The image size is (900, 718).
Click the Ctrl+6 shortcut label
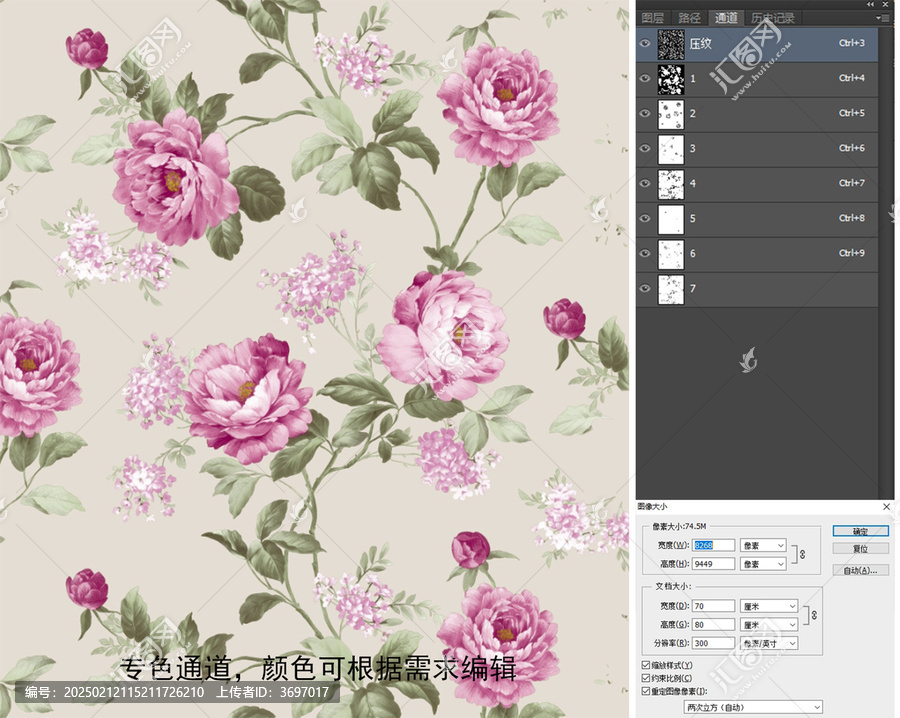[852, 148]
